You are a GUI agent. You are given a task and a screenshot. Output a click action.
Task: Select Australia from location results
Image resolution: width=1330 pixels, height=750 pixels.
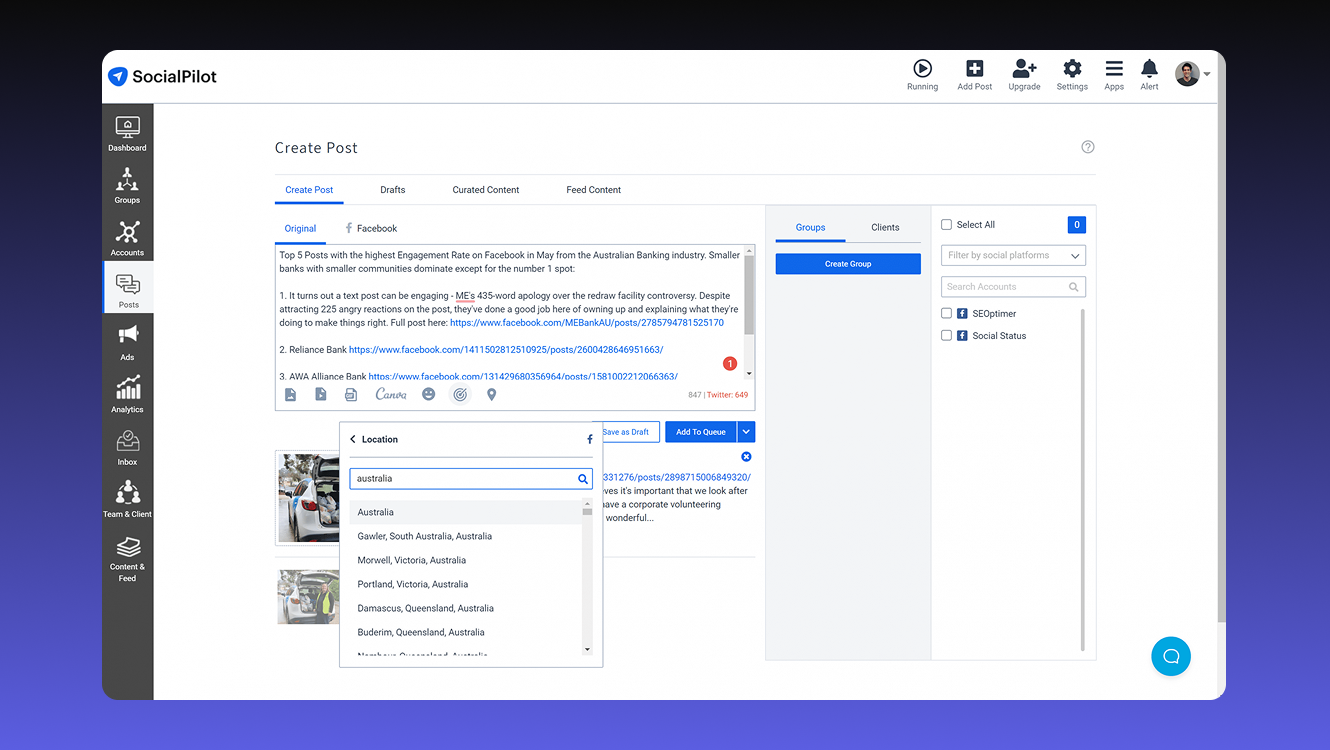coord(465,512)
